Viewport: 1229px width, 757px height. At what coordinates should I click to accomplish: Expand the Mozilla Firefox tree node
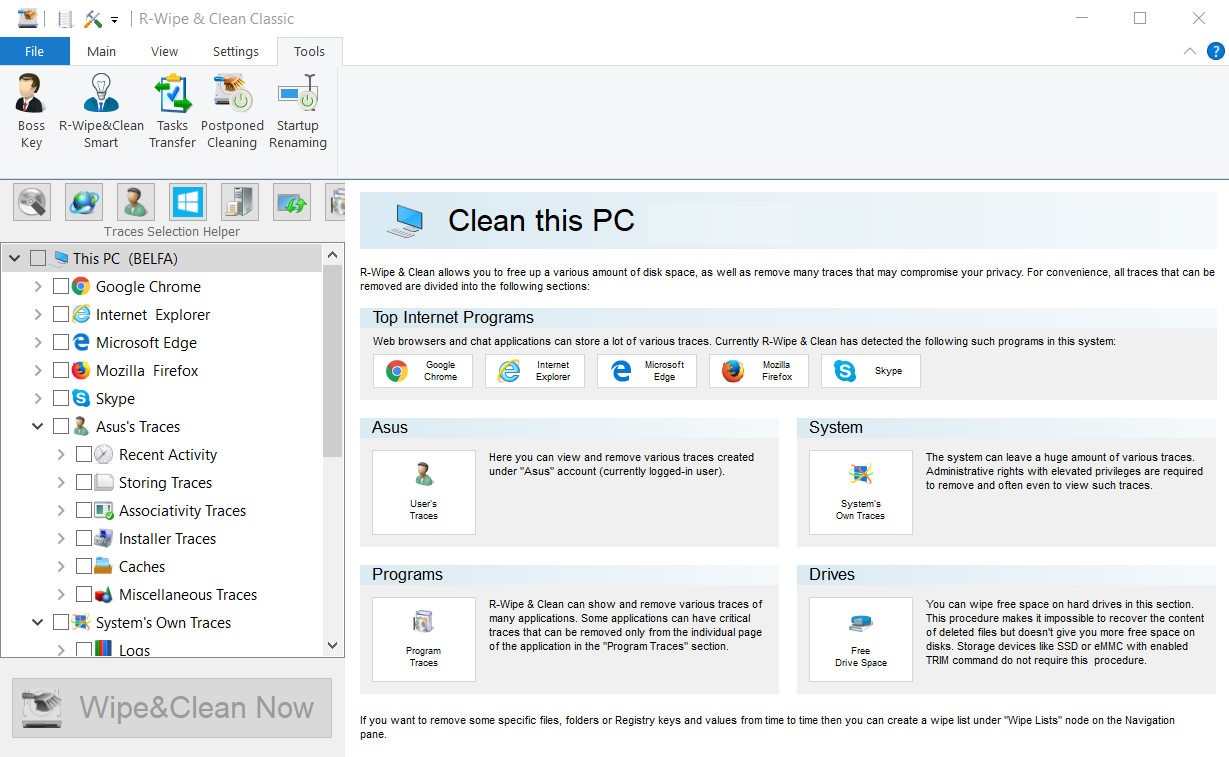tap(38, 370)
